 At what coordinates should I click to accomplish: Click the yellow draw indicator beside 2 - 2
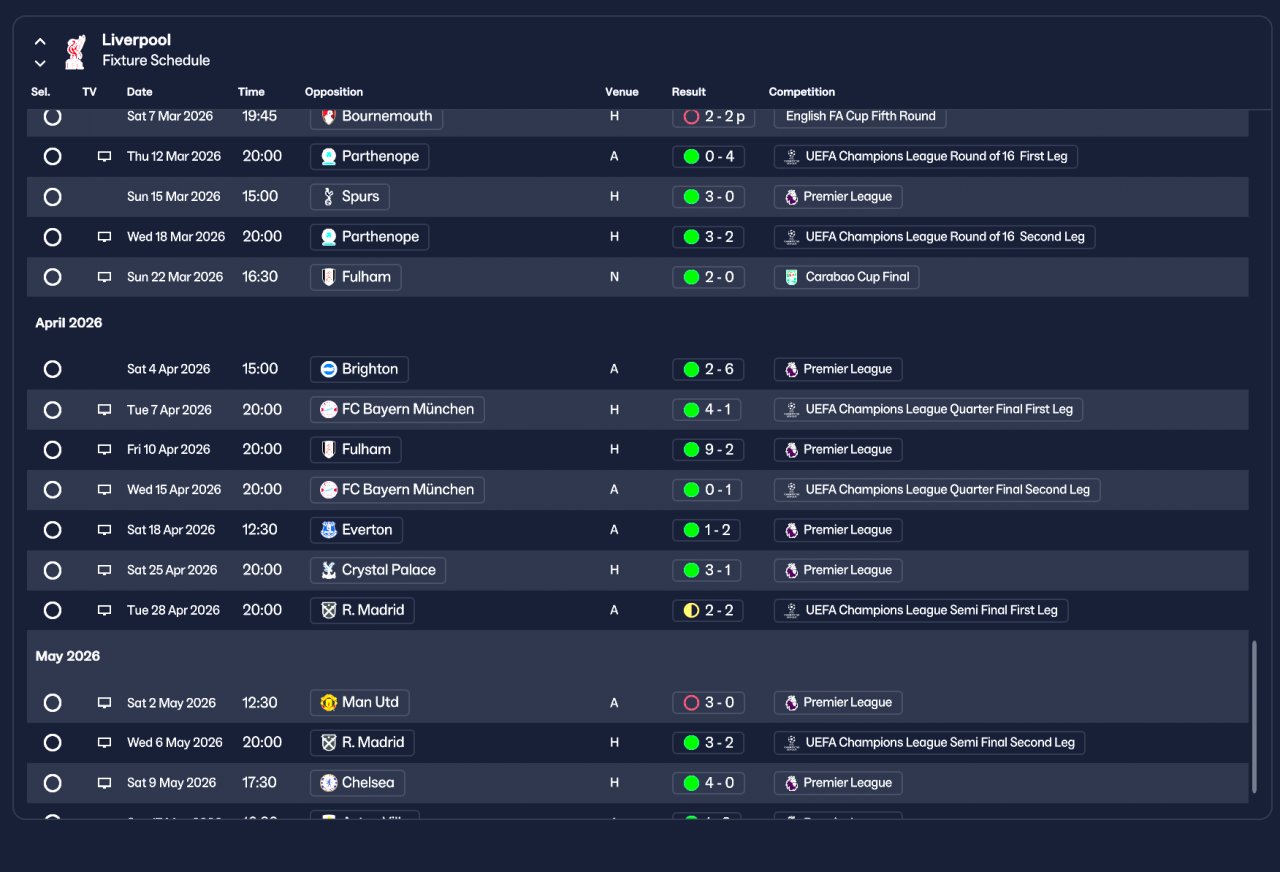(x=691, y=610)
